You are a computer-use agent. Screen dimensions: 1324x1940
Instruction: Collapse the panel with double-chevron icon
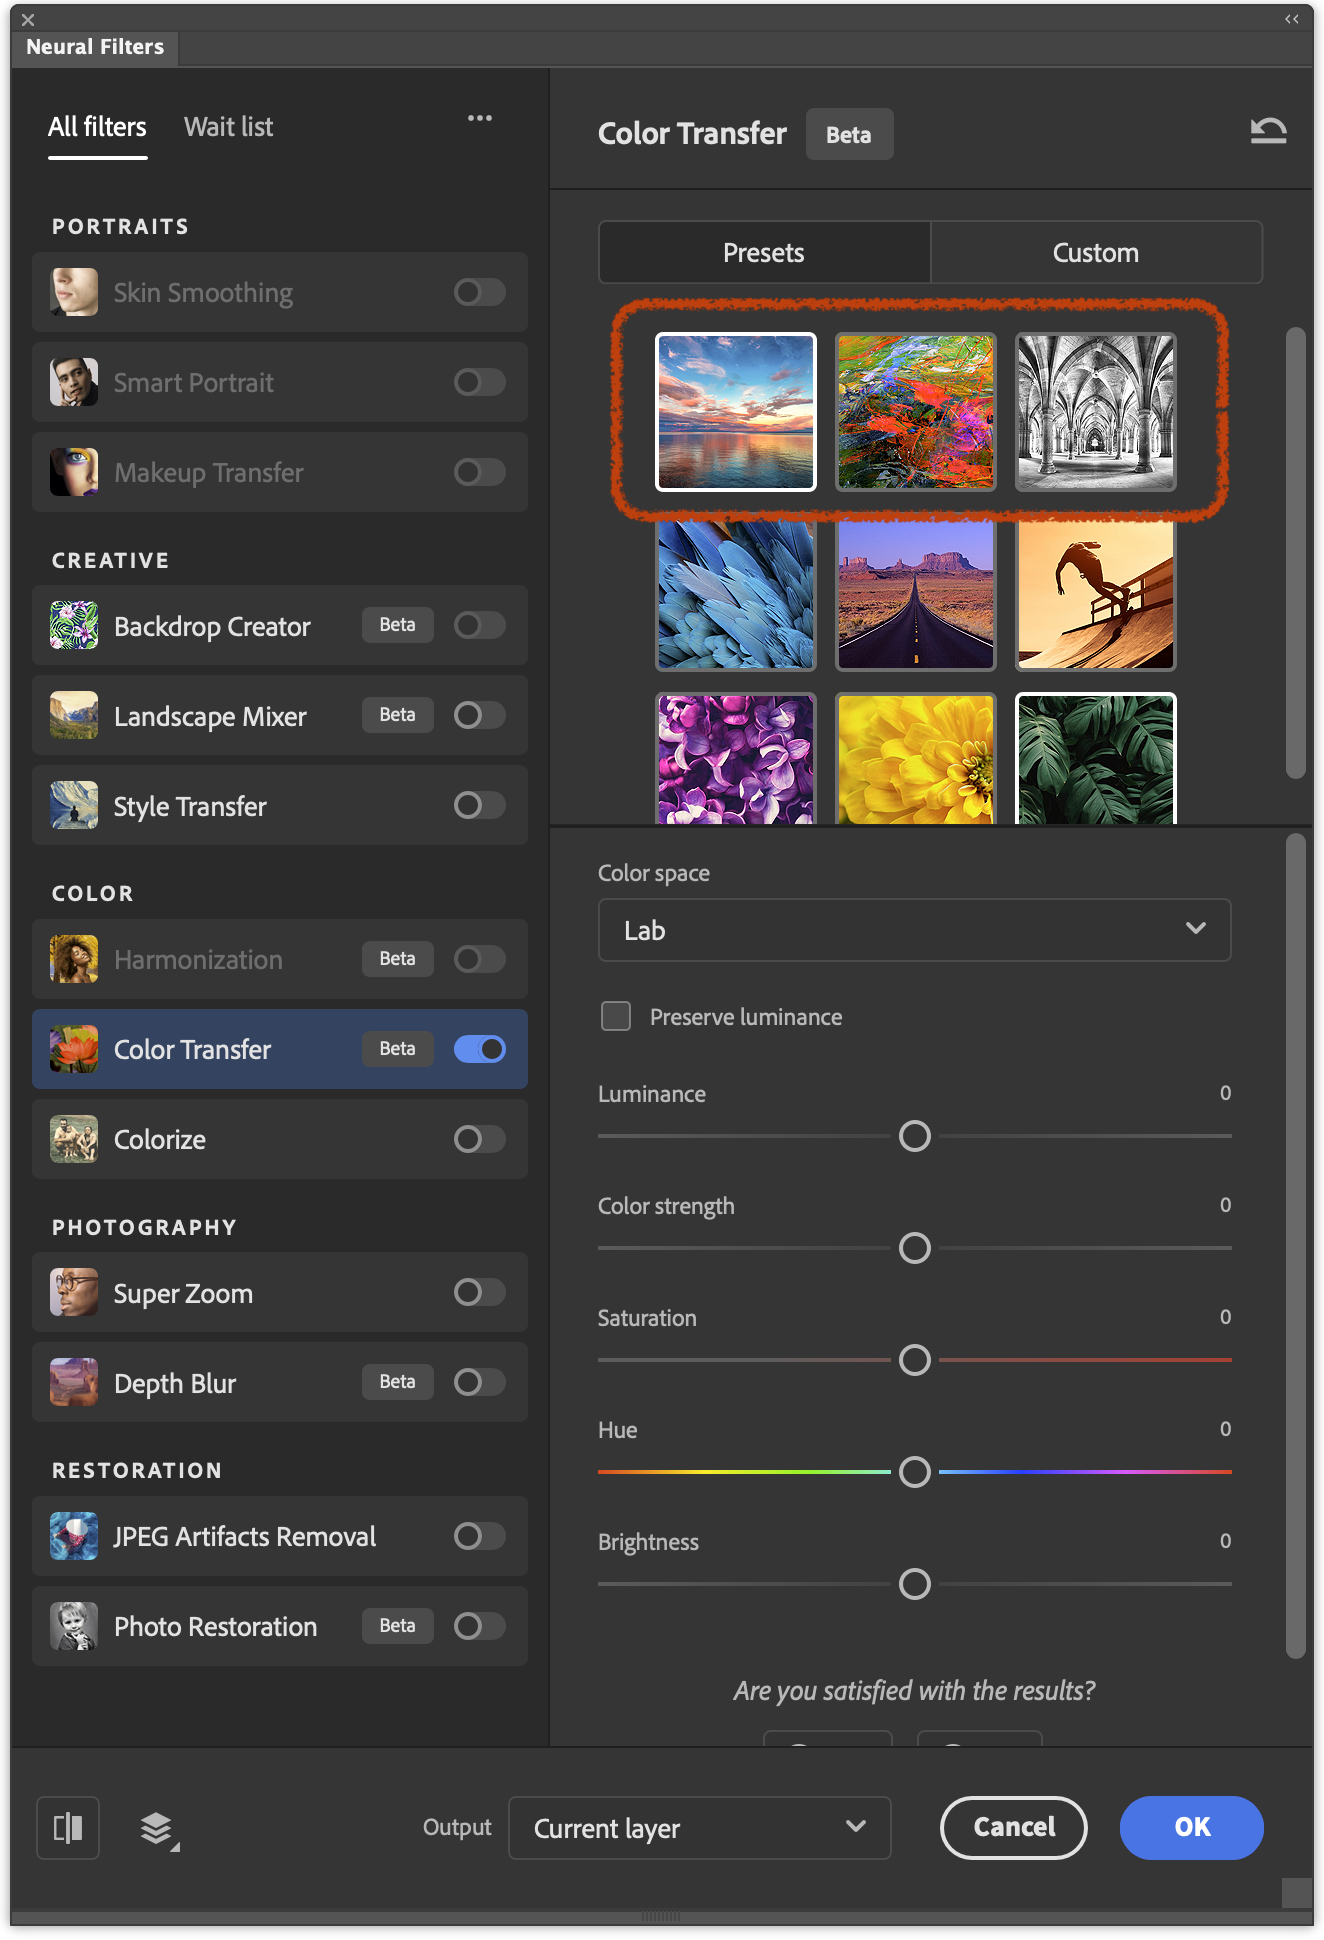click(x=1292, y=19)
